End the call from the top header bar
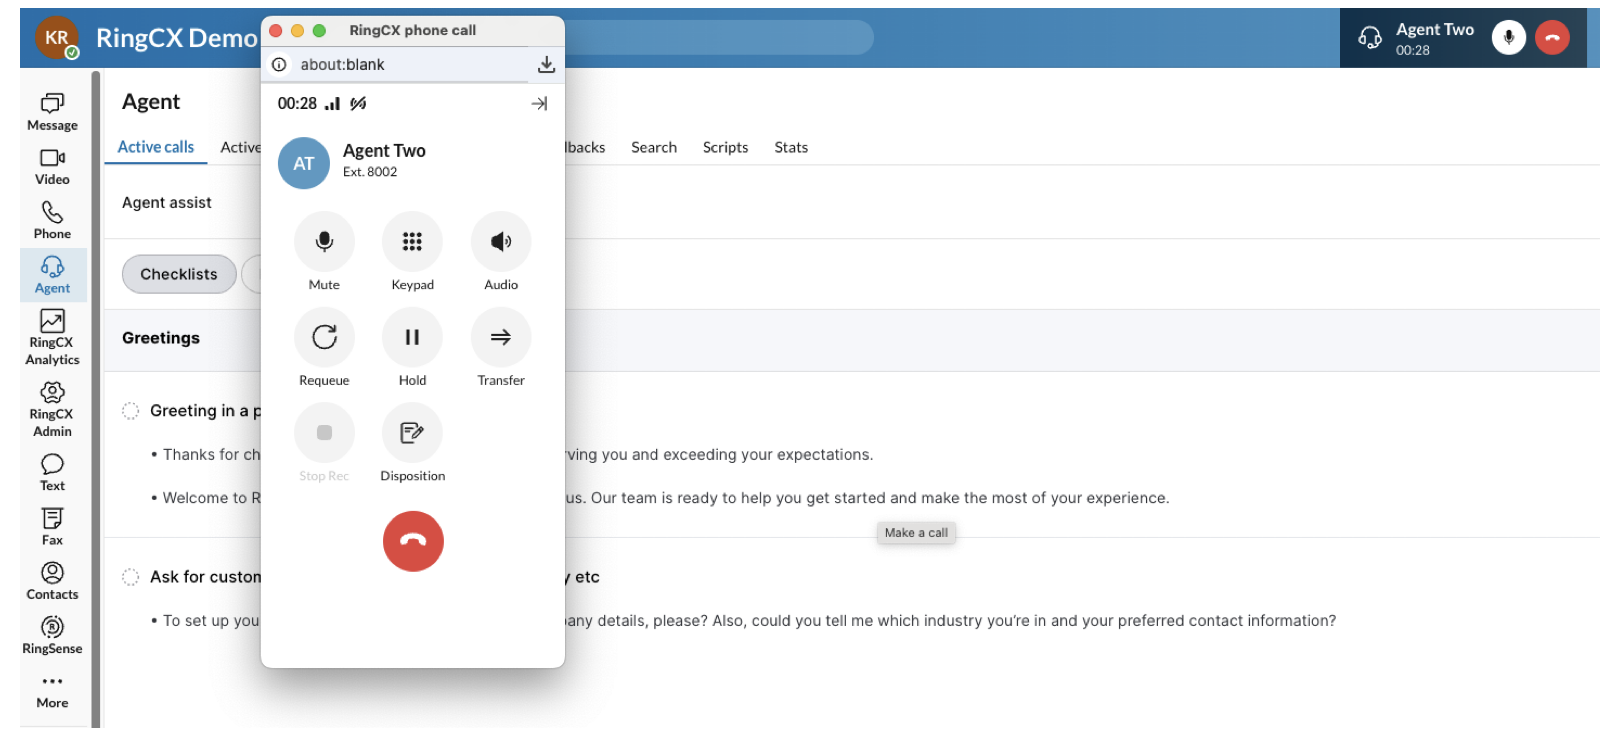Screen dimensions: 1600x756 click(x=1552, y=38)
